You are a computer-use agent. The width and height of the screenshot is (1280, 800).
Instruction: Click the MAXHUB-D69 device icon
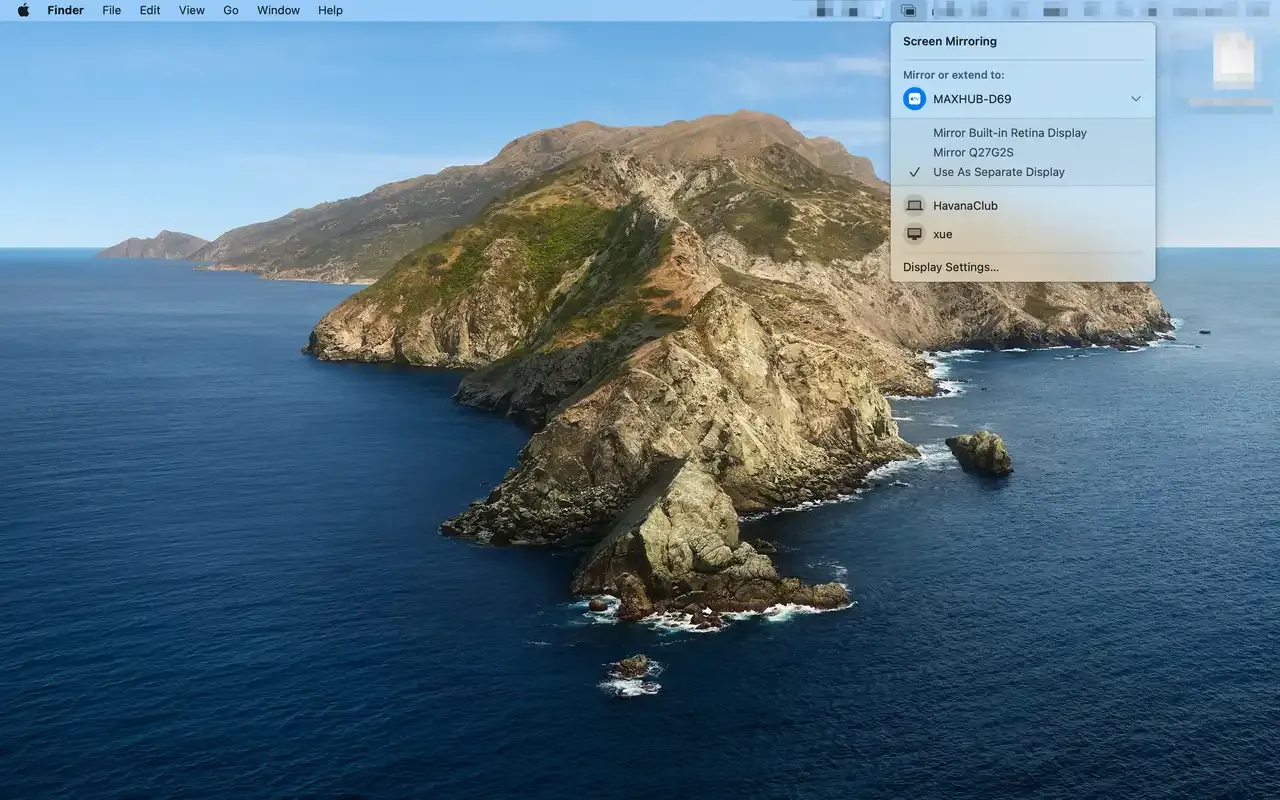coord(914,99)
